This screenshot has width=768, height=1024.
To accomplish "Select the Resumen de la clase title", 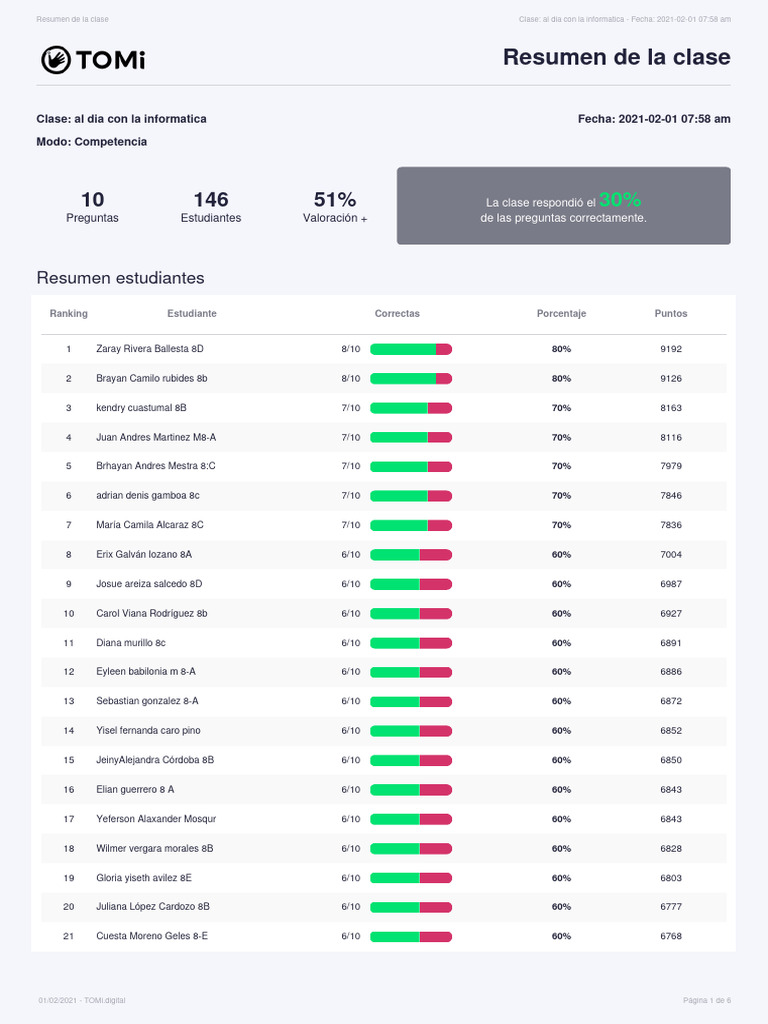I will (x=616, y=58).
